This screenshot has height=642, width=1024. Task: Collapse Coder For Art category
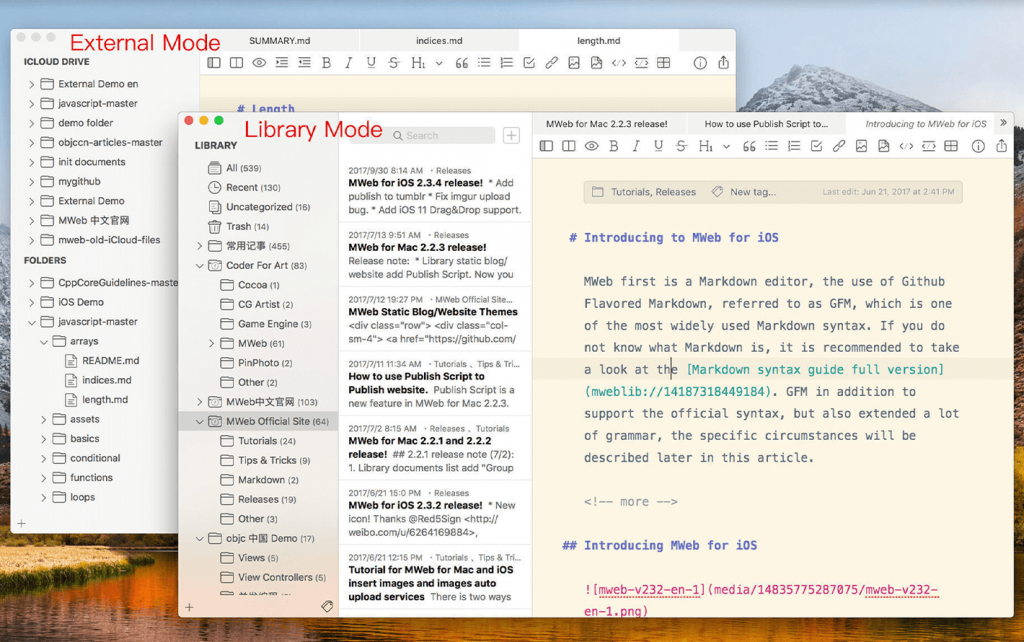click(200, 266)
